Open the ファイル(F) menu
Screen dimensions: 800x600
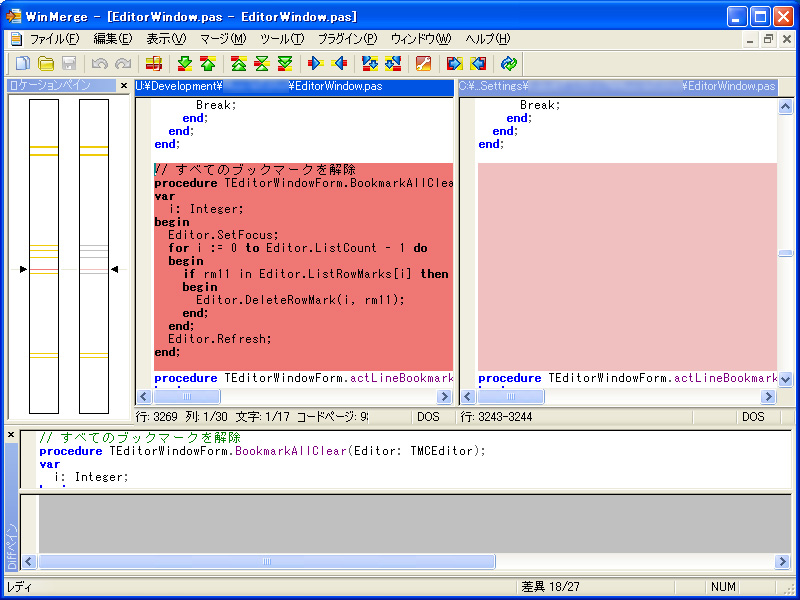click(55, 39)
